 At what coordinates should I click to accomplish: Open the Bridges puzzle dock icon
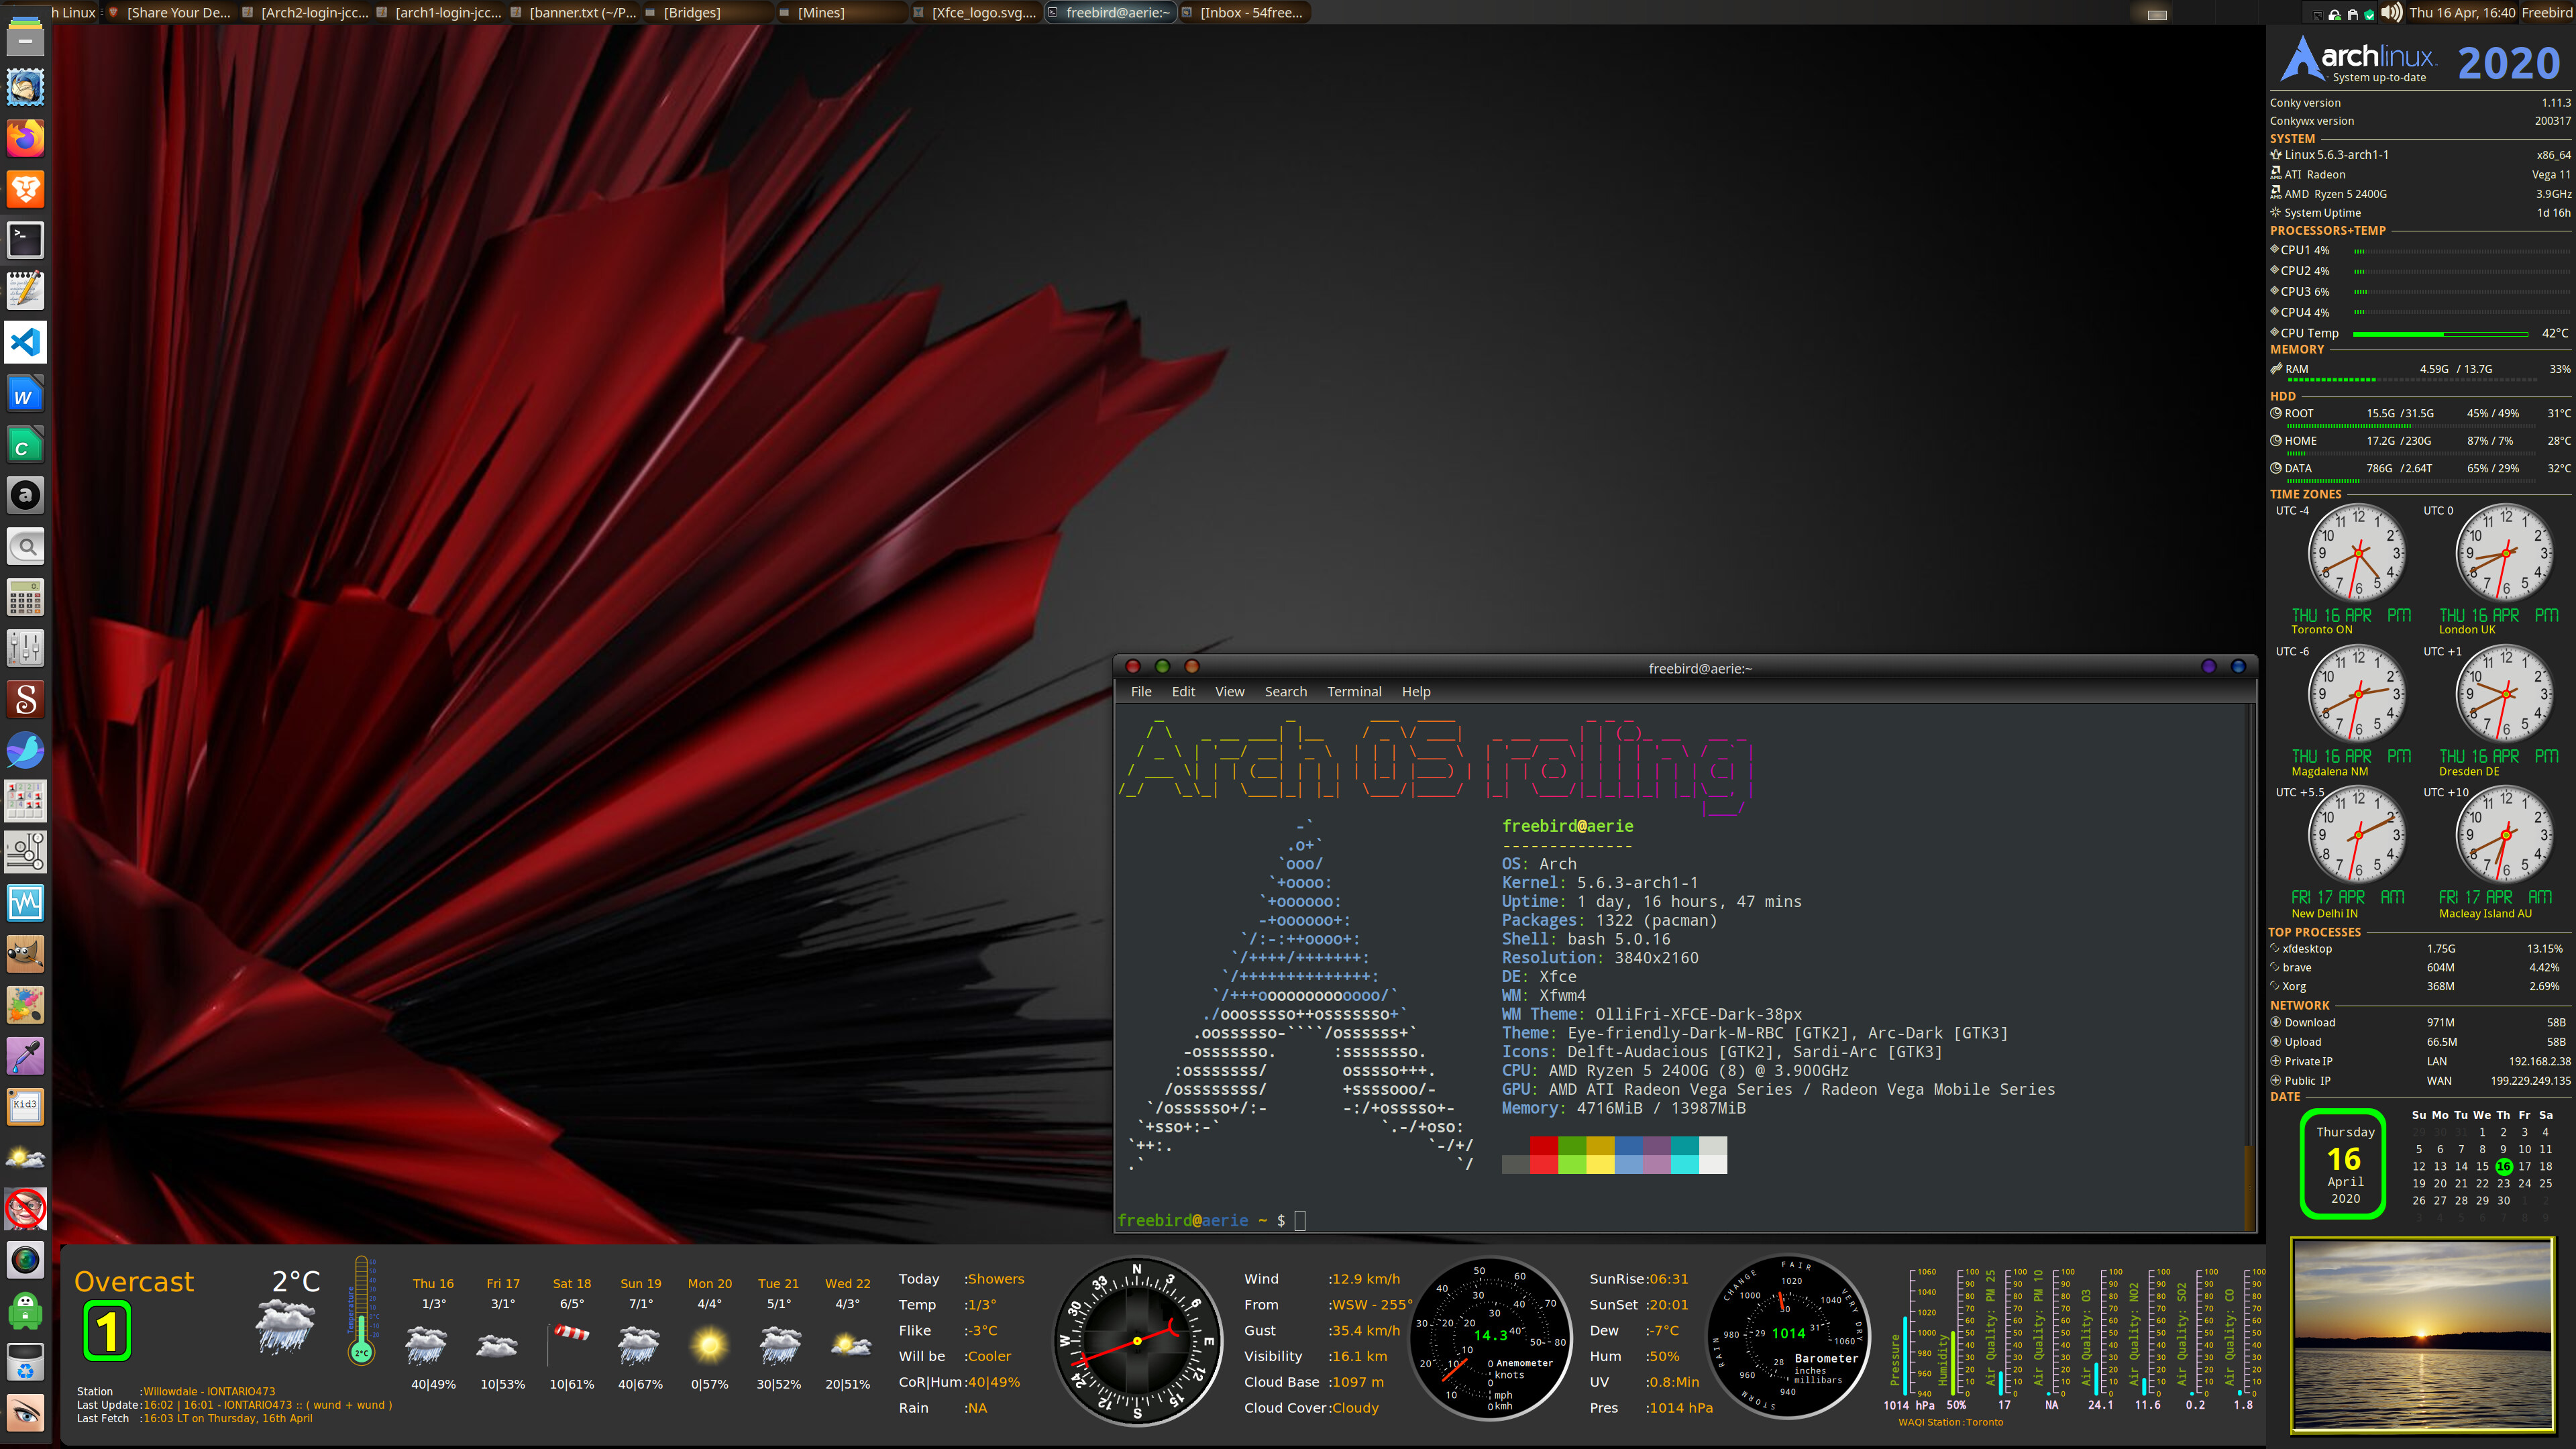point(25,852)
